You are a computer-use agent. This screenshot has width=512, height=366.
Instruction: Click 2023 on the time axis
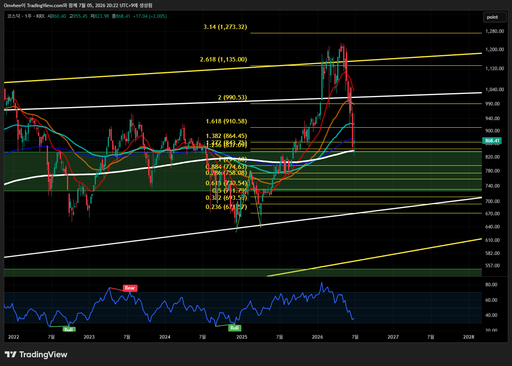(x=89, y=337)
